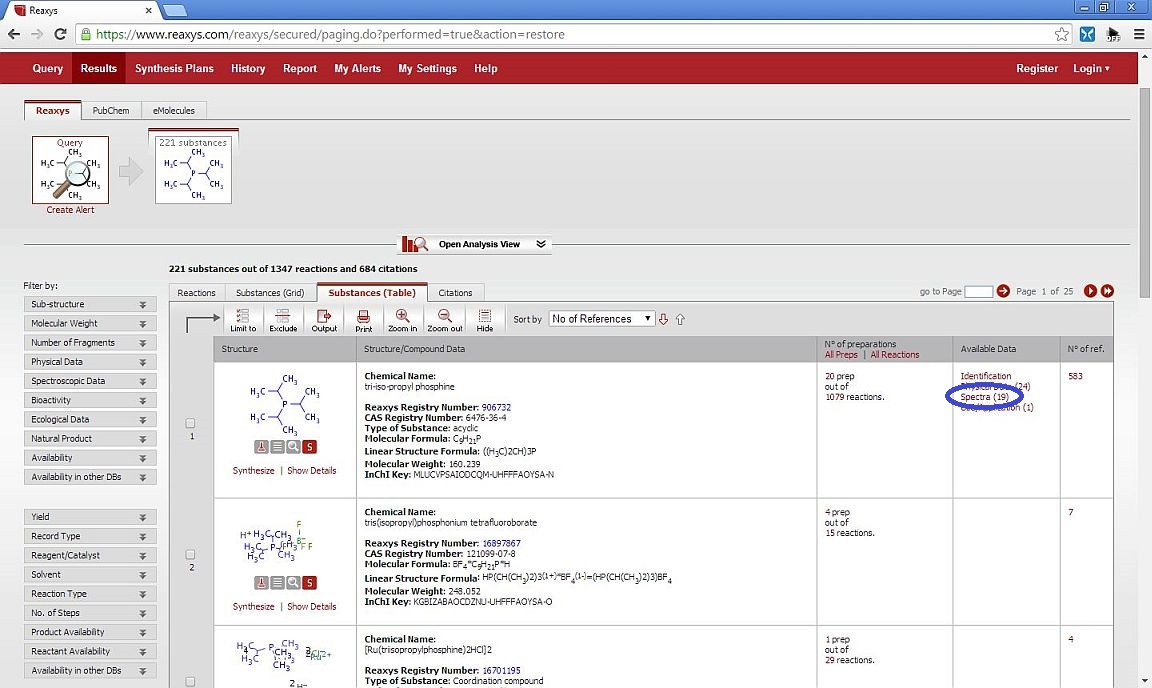Expand the Sub-structure filter
Screen dimensions: 1152x688
(x=90, y=304)
